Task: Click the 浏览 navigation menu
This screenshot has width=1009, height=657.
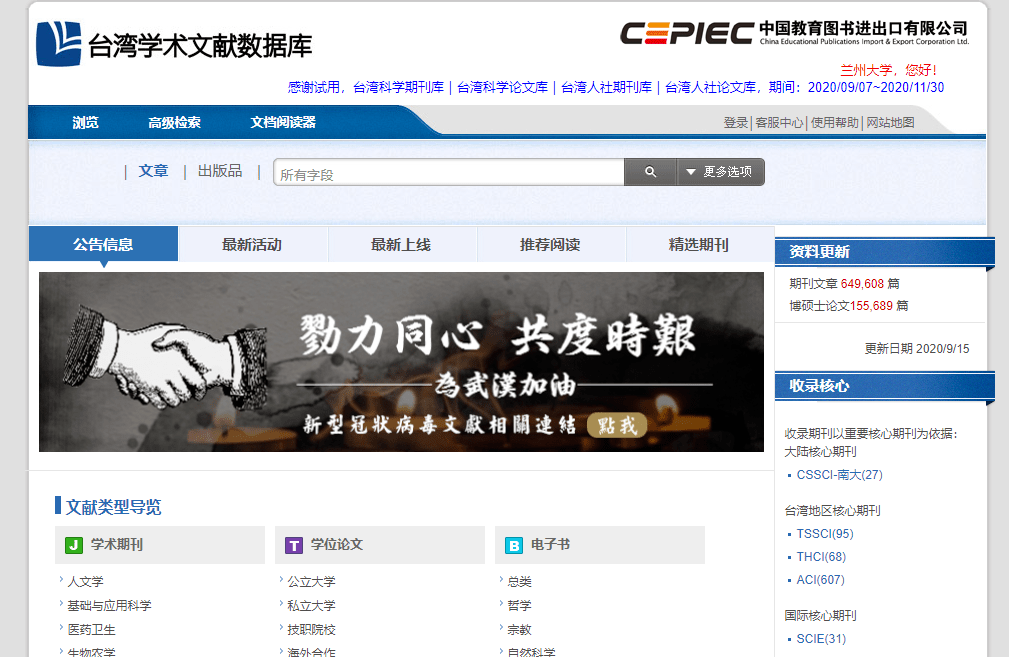Action: pos(85,122)
